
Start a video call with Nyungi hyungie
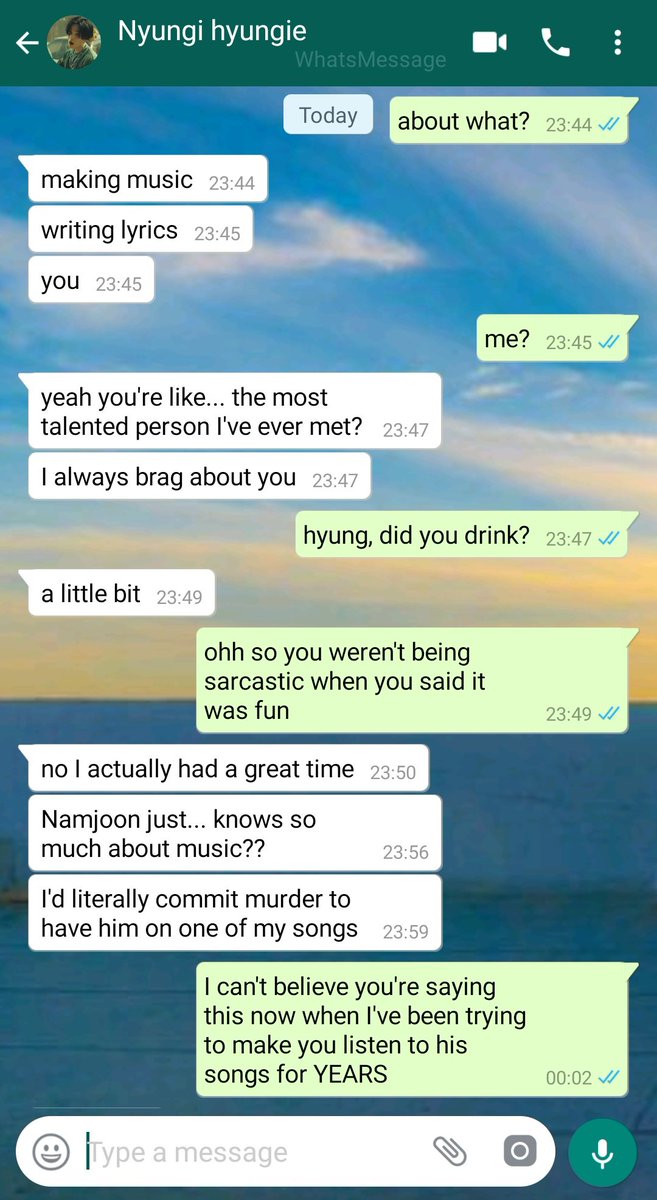coord(489,42)
